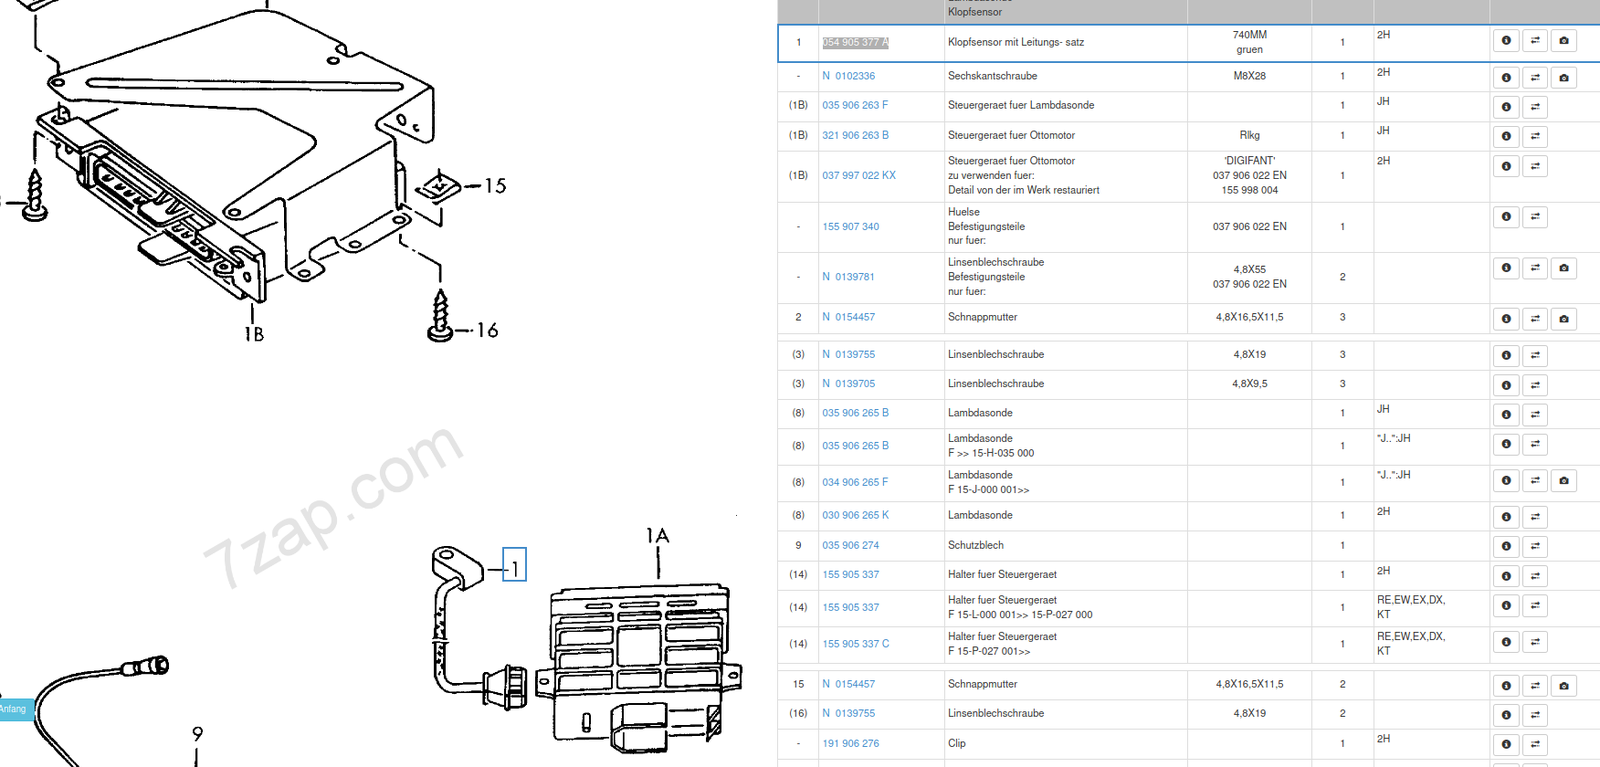Show replacements for Steuergeraet fuer Lambdasonde
Viewport: 1600px width, 767px height.
1535,107
